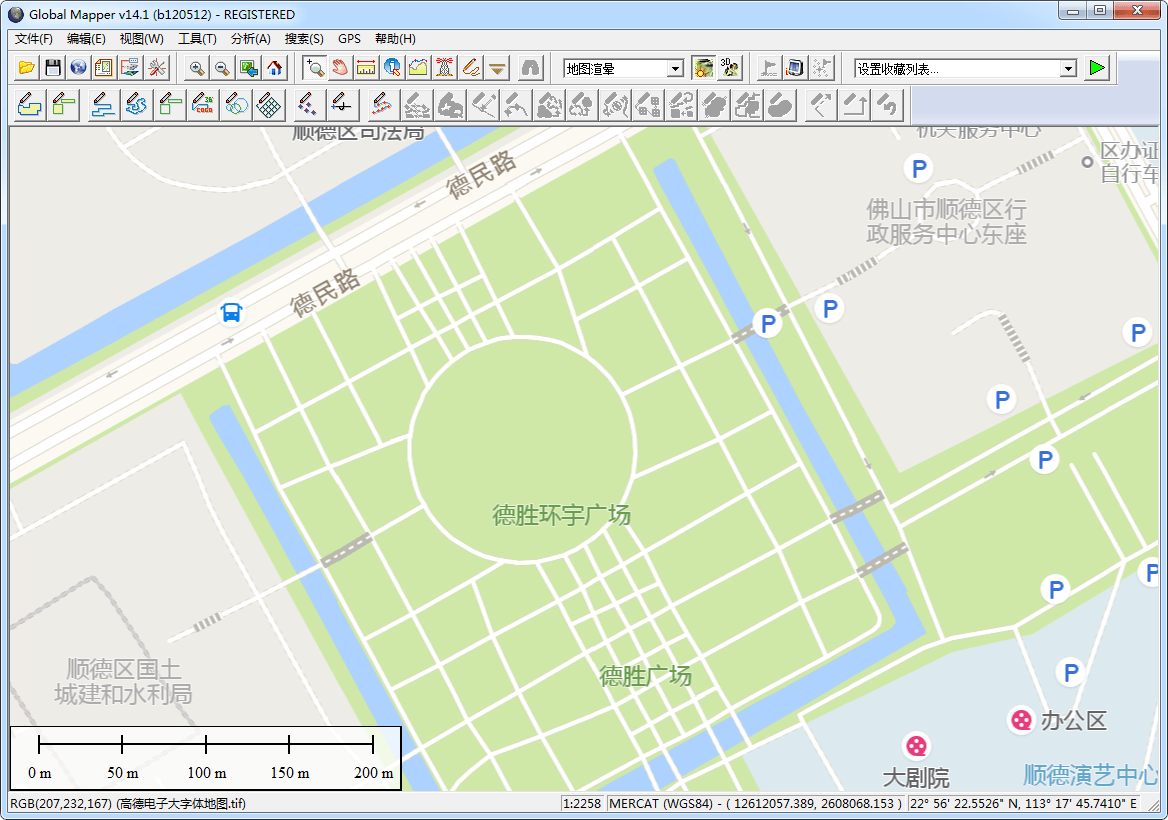Open Configuration wrench and screwdriver icon
The height and width of the screenshot is (820, 1168).
click(x=156, y=69)
